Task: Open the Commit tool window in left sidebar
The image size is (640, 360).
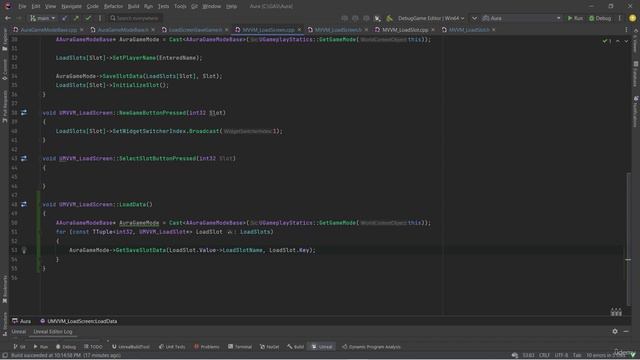Action: (x=4, y=69)
